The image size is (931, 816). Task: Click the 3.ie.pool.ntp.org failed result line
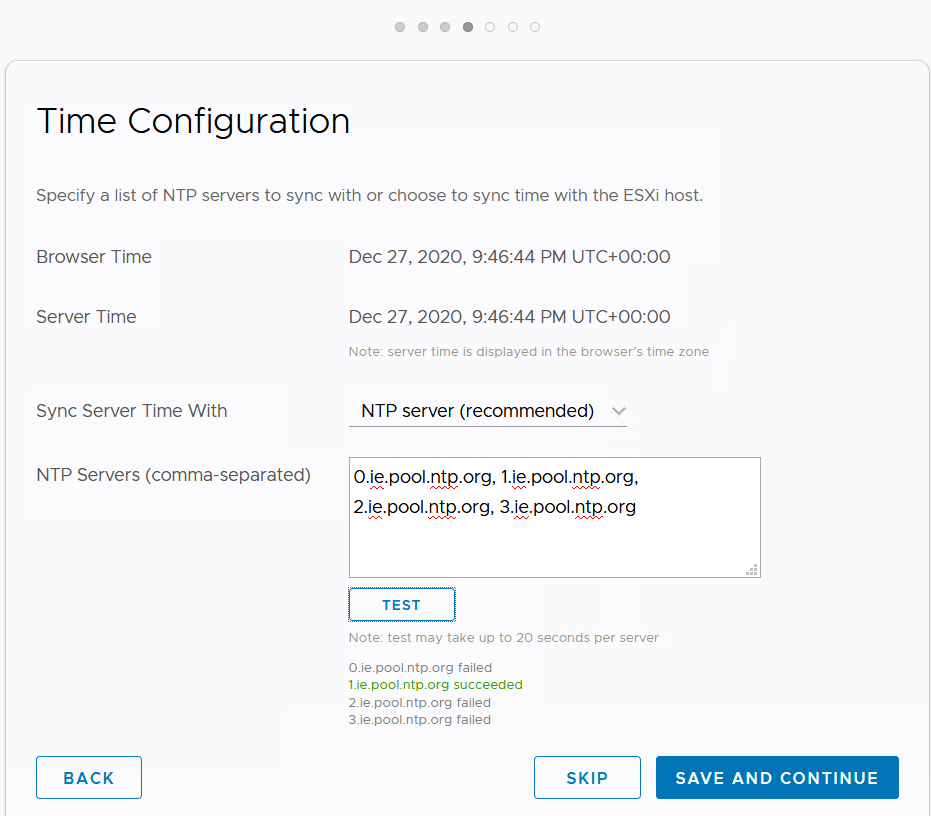pos(420,720)
